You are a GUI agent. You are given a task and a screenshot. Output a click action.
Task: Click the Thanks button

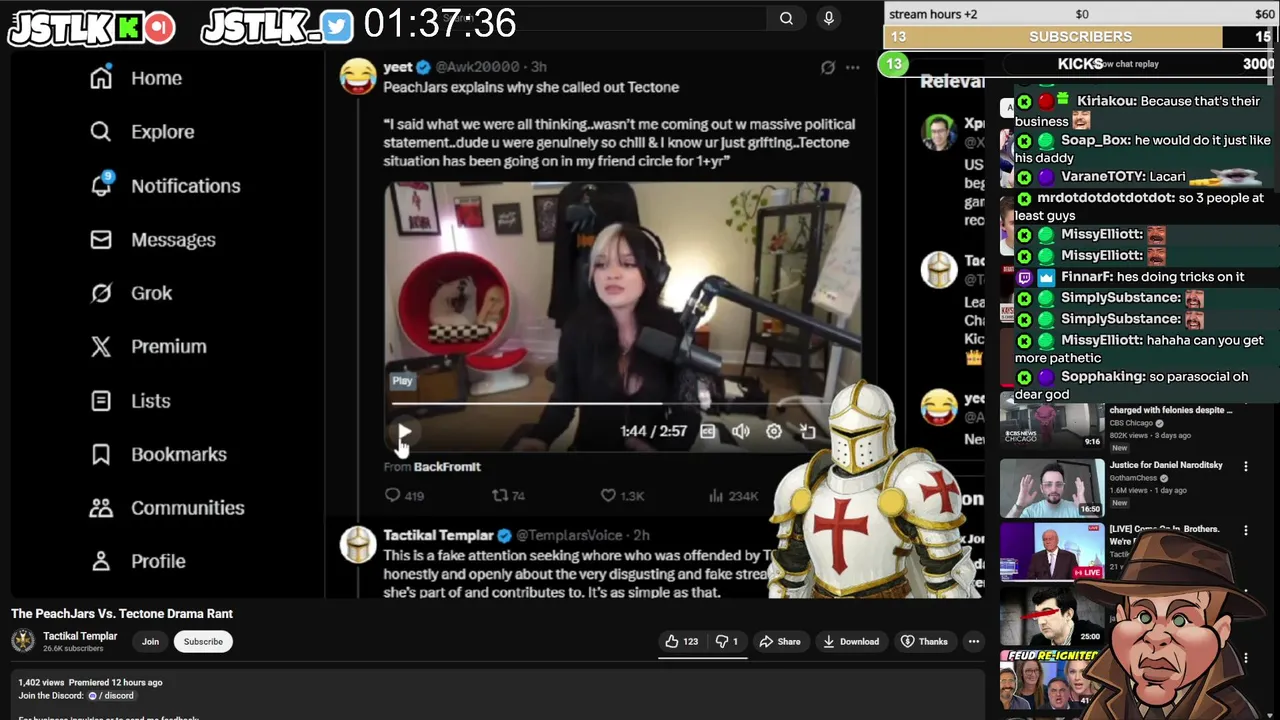[924, 641]
